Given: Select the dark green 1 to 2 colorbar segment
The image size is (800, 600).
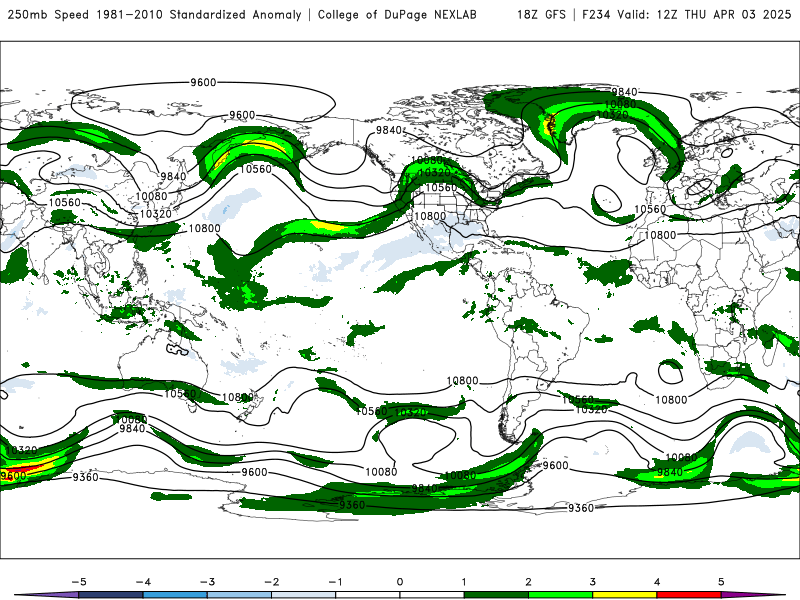Looking at the screenshot, I should click(x=496, y=595).
